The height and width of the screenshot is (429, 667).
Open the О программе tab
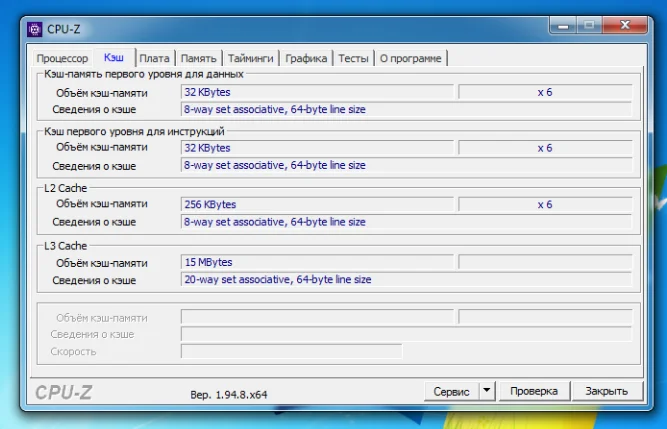point(410,58)
